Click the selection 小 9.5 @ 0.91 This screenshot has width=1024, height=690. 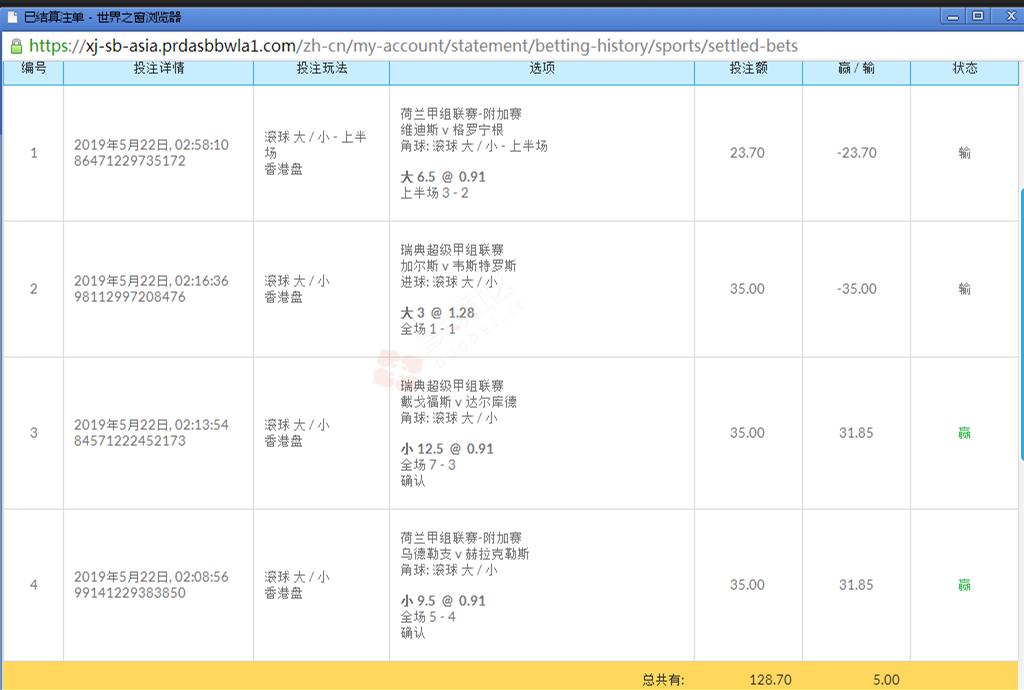coord(443,601)
